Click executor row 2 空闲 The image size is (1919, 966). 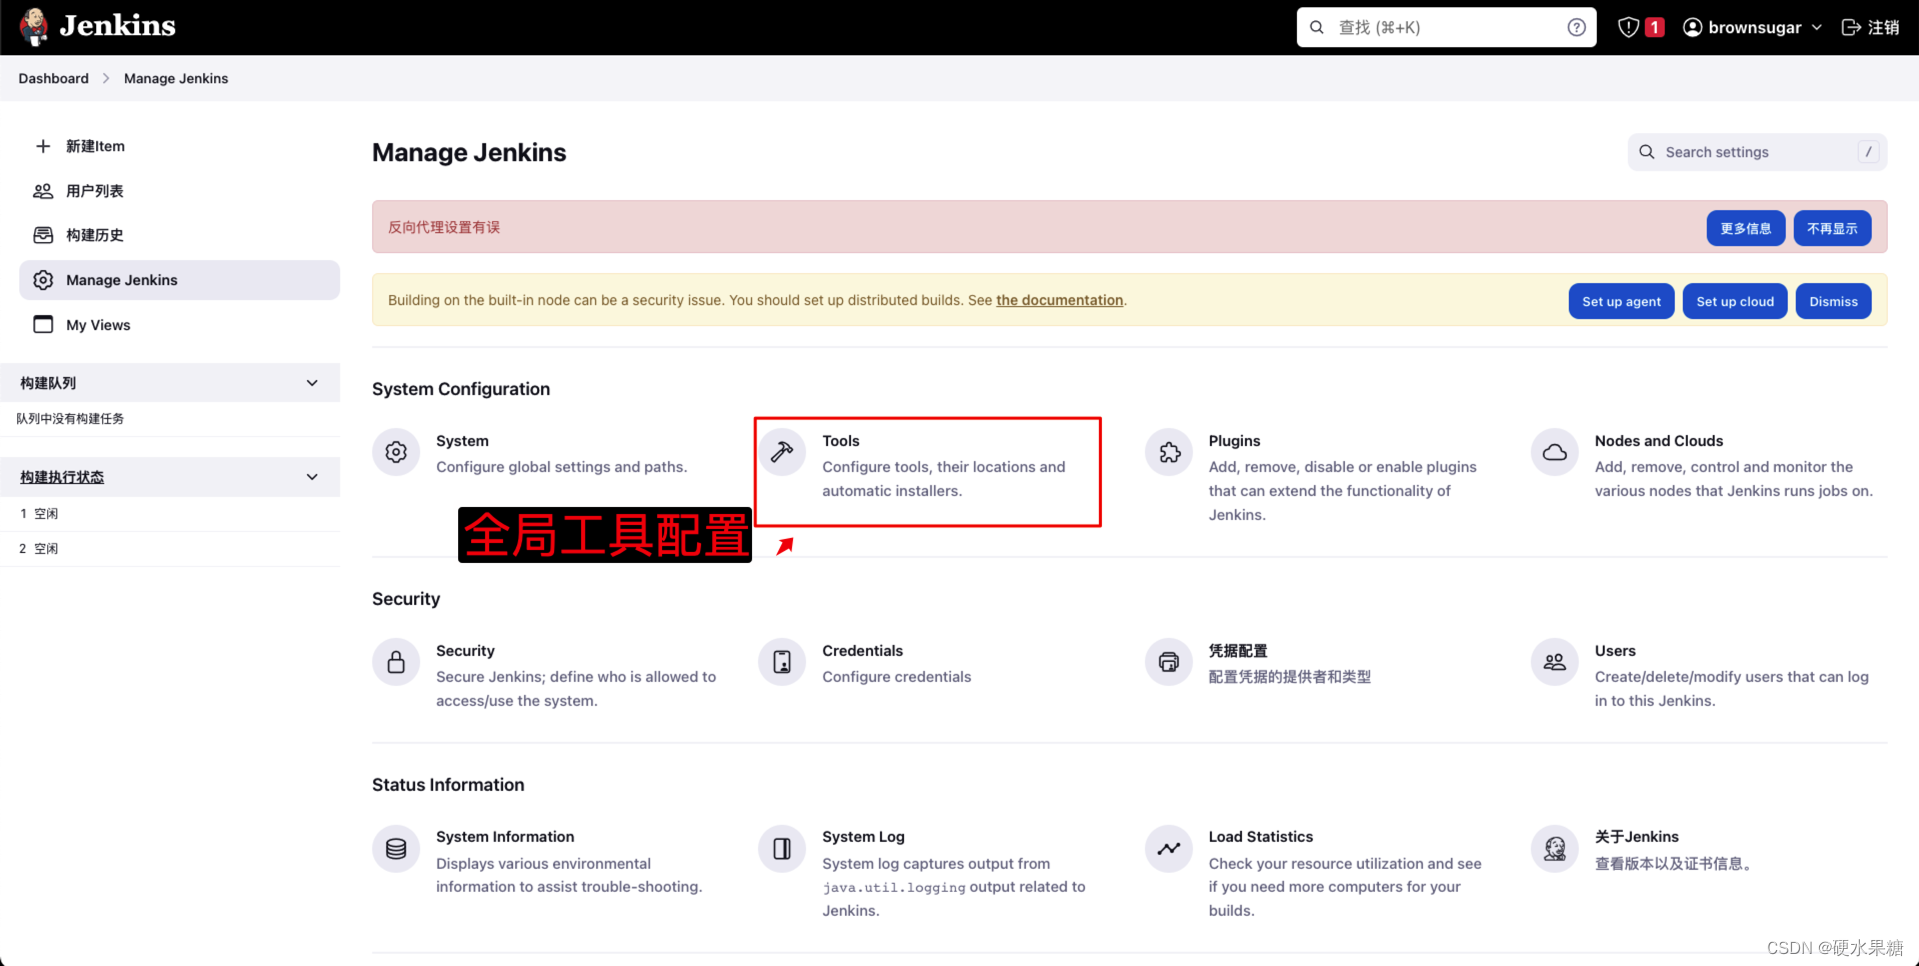170,549
